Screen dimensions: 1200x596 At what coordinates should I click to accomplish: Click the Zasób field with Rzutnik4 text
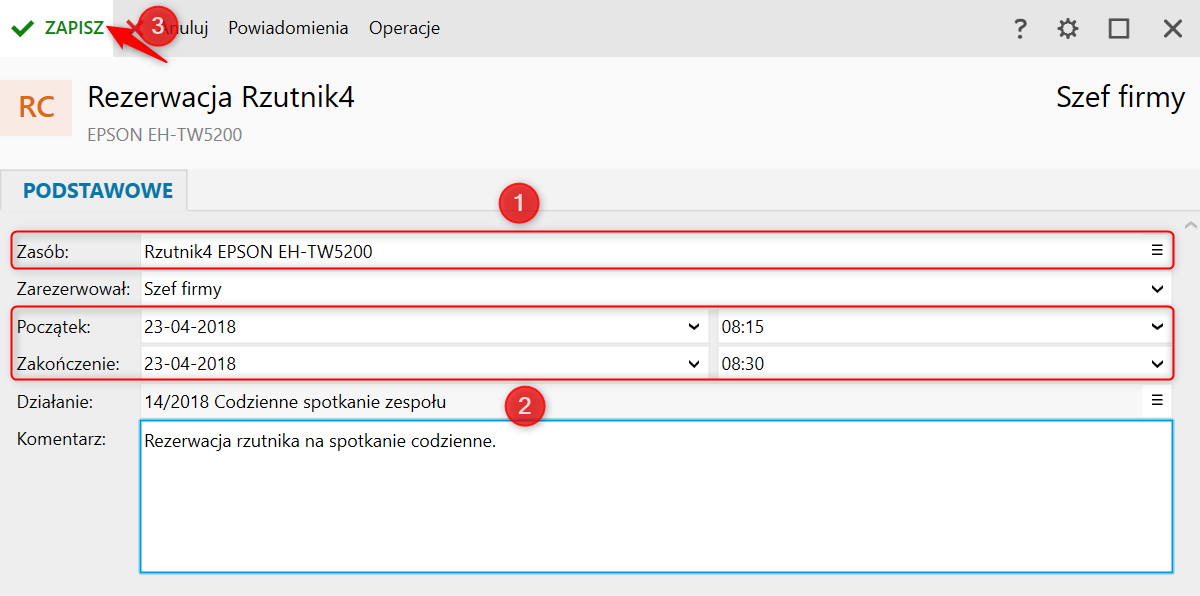tap(640, 251)
